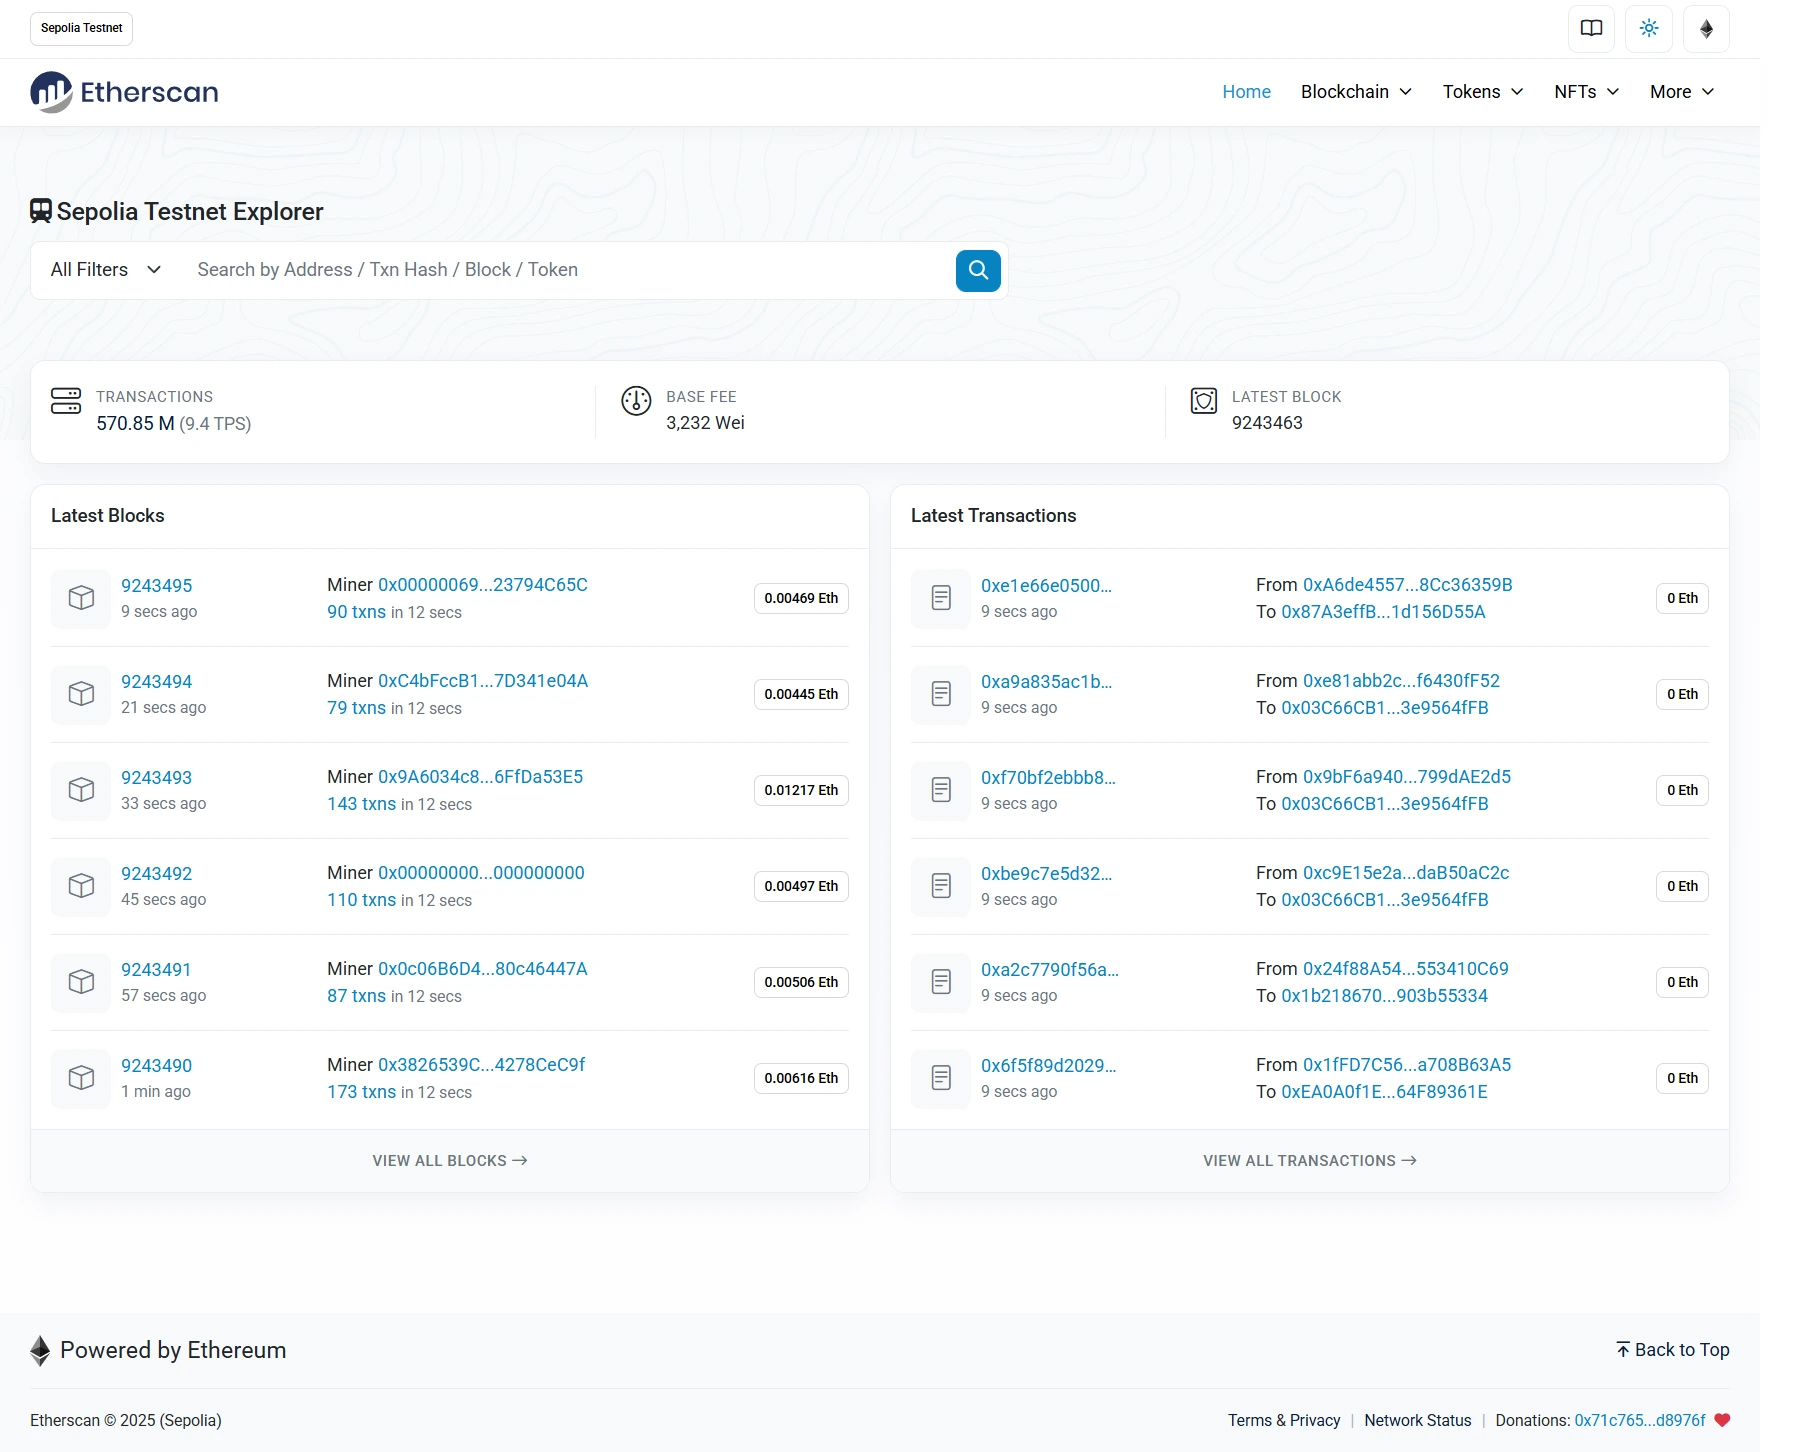The height and width of the screenshot is (1452, 1818).
Task: Click the Sepolia Testnet badge
Action: tap(82, 28)
